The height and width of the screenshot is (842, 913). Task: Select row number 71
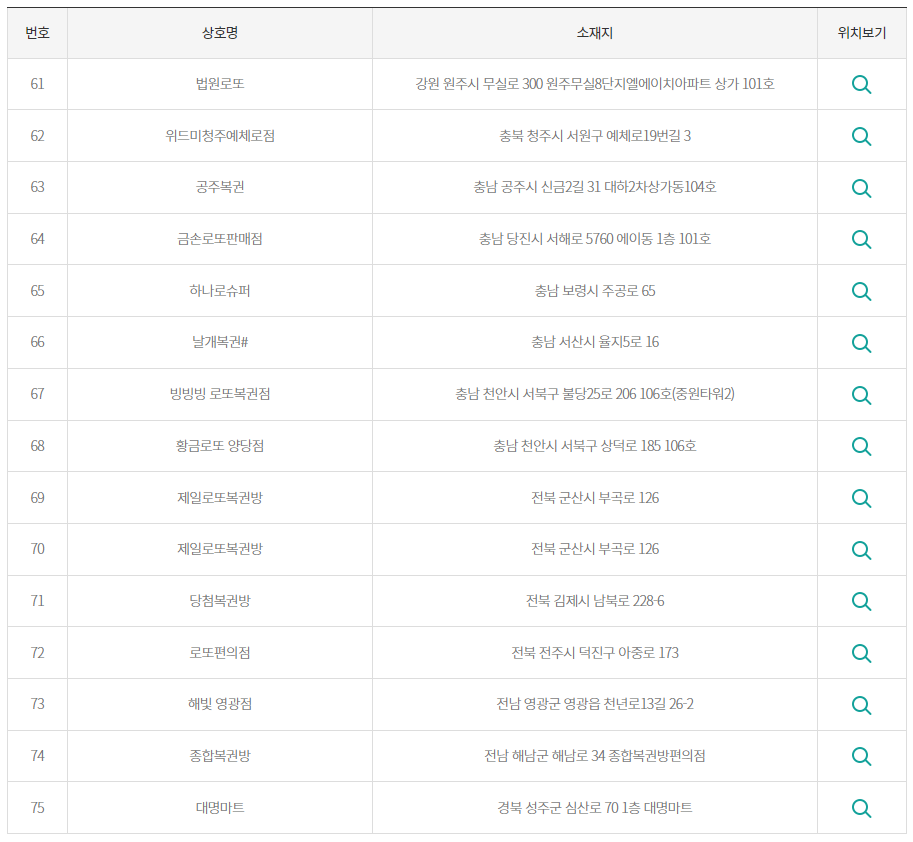click(x=37, y=600)
